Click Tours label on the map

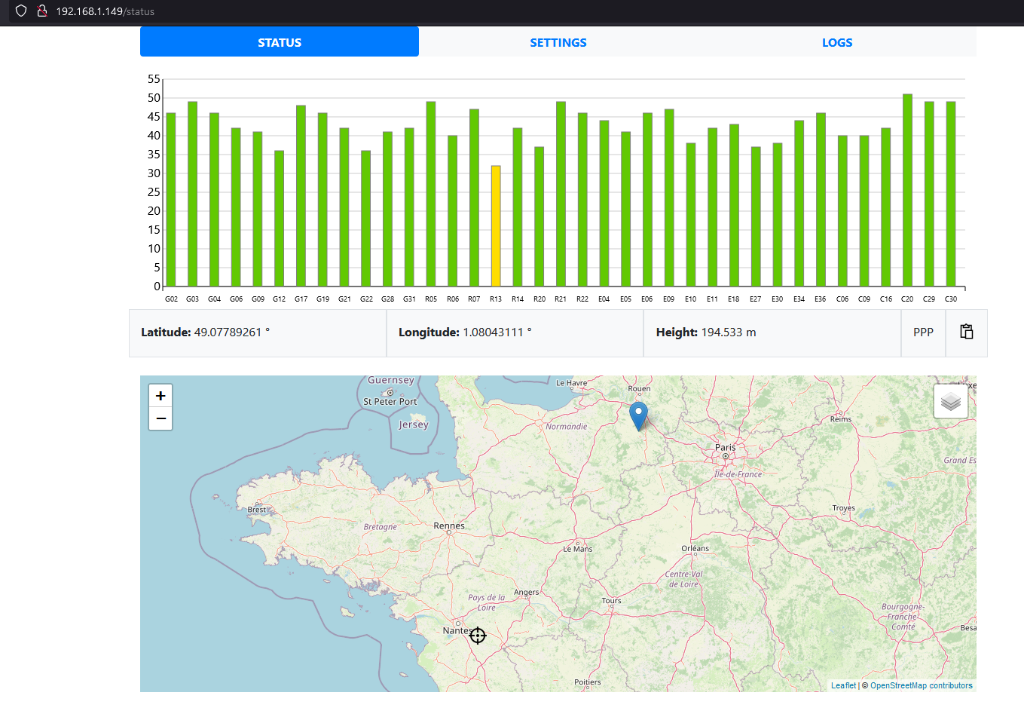pos(611,601)
